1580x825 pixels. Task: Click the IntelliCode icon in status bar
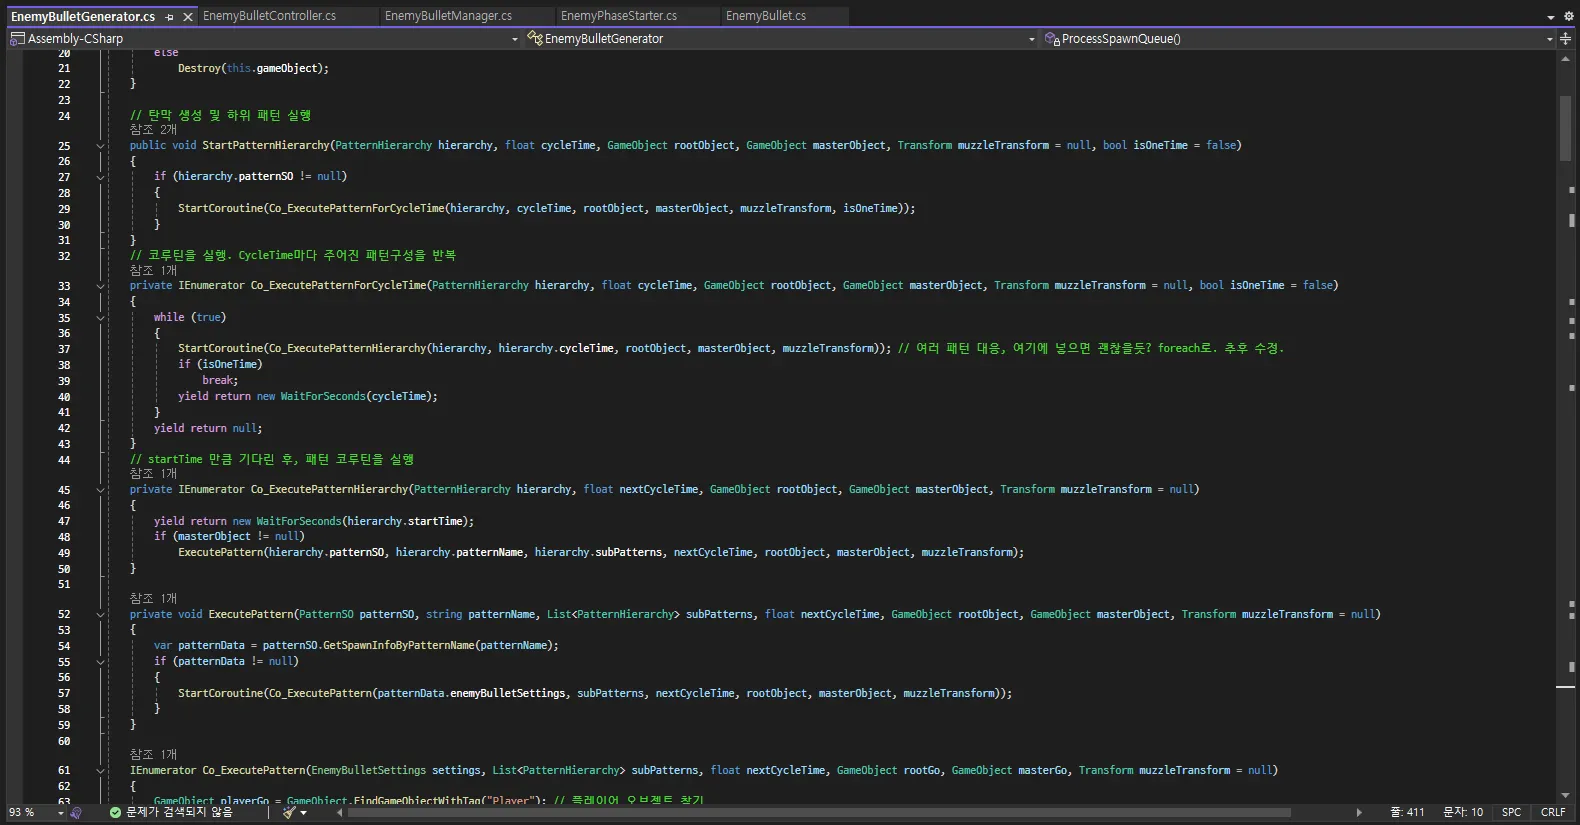(x=76, y=813)
